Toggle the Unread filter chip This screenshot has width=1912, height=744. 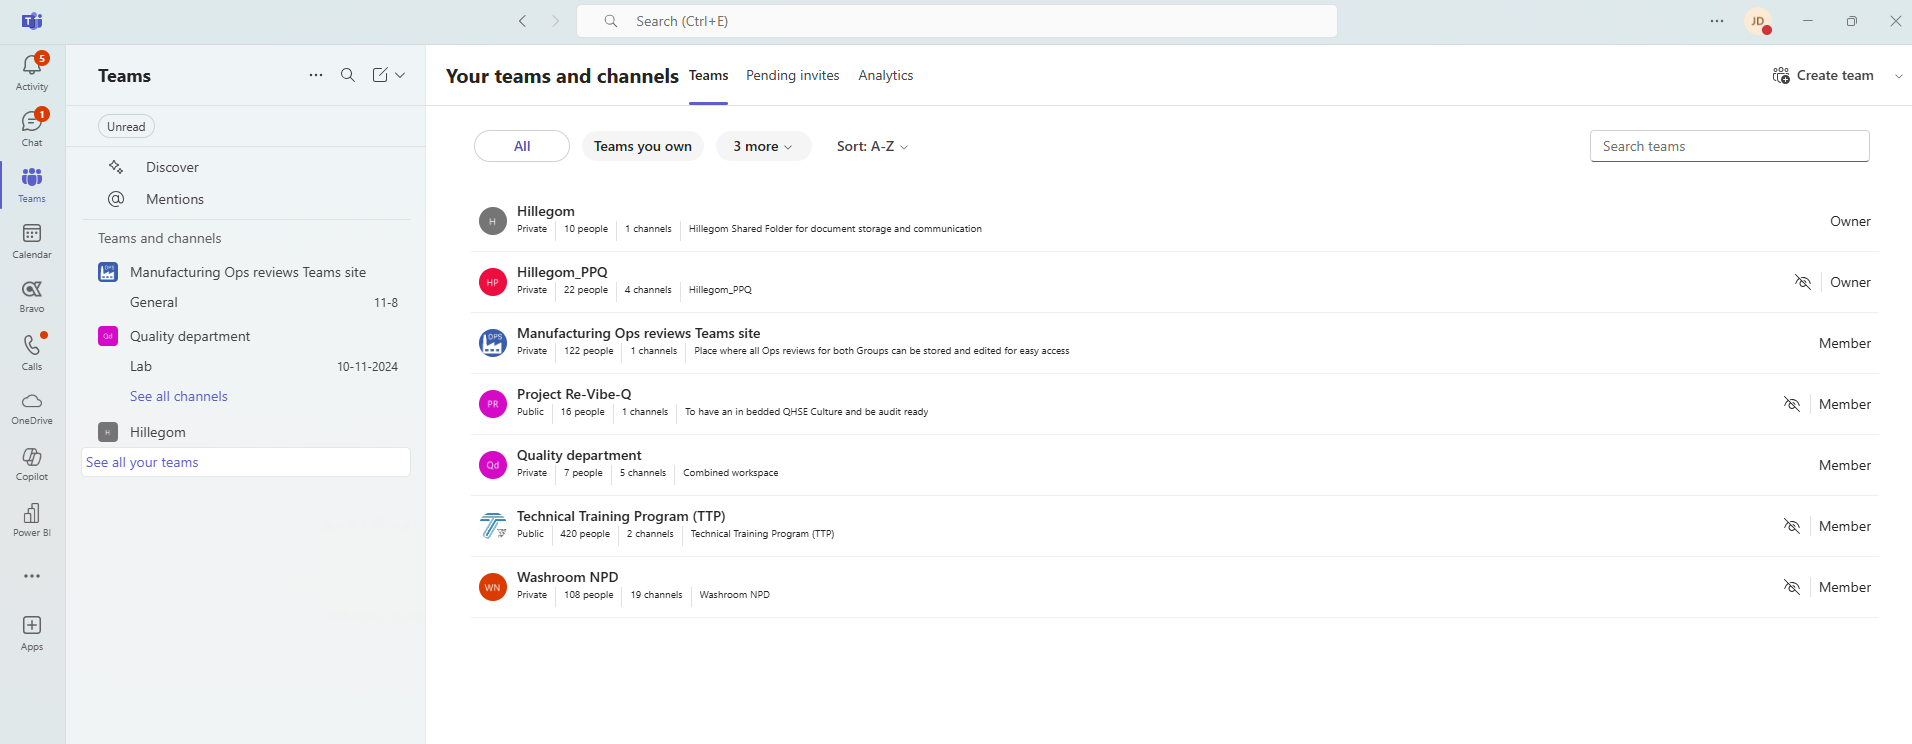pyautogui.click(x=126, y=126)
